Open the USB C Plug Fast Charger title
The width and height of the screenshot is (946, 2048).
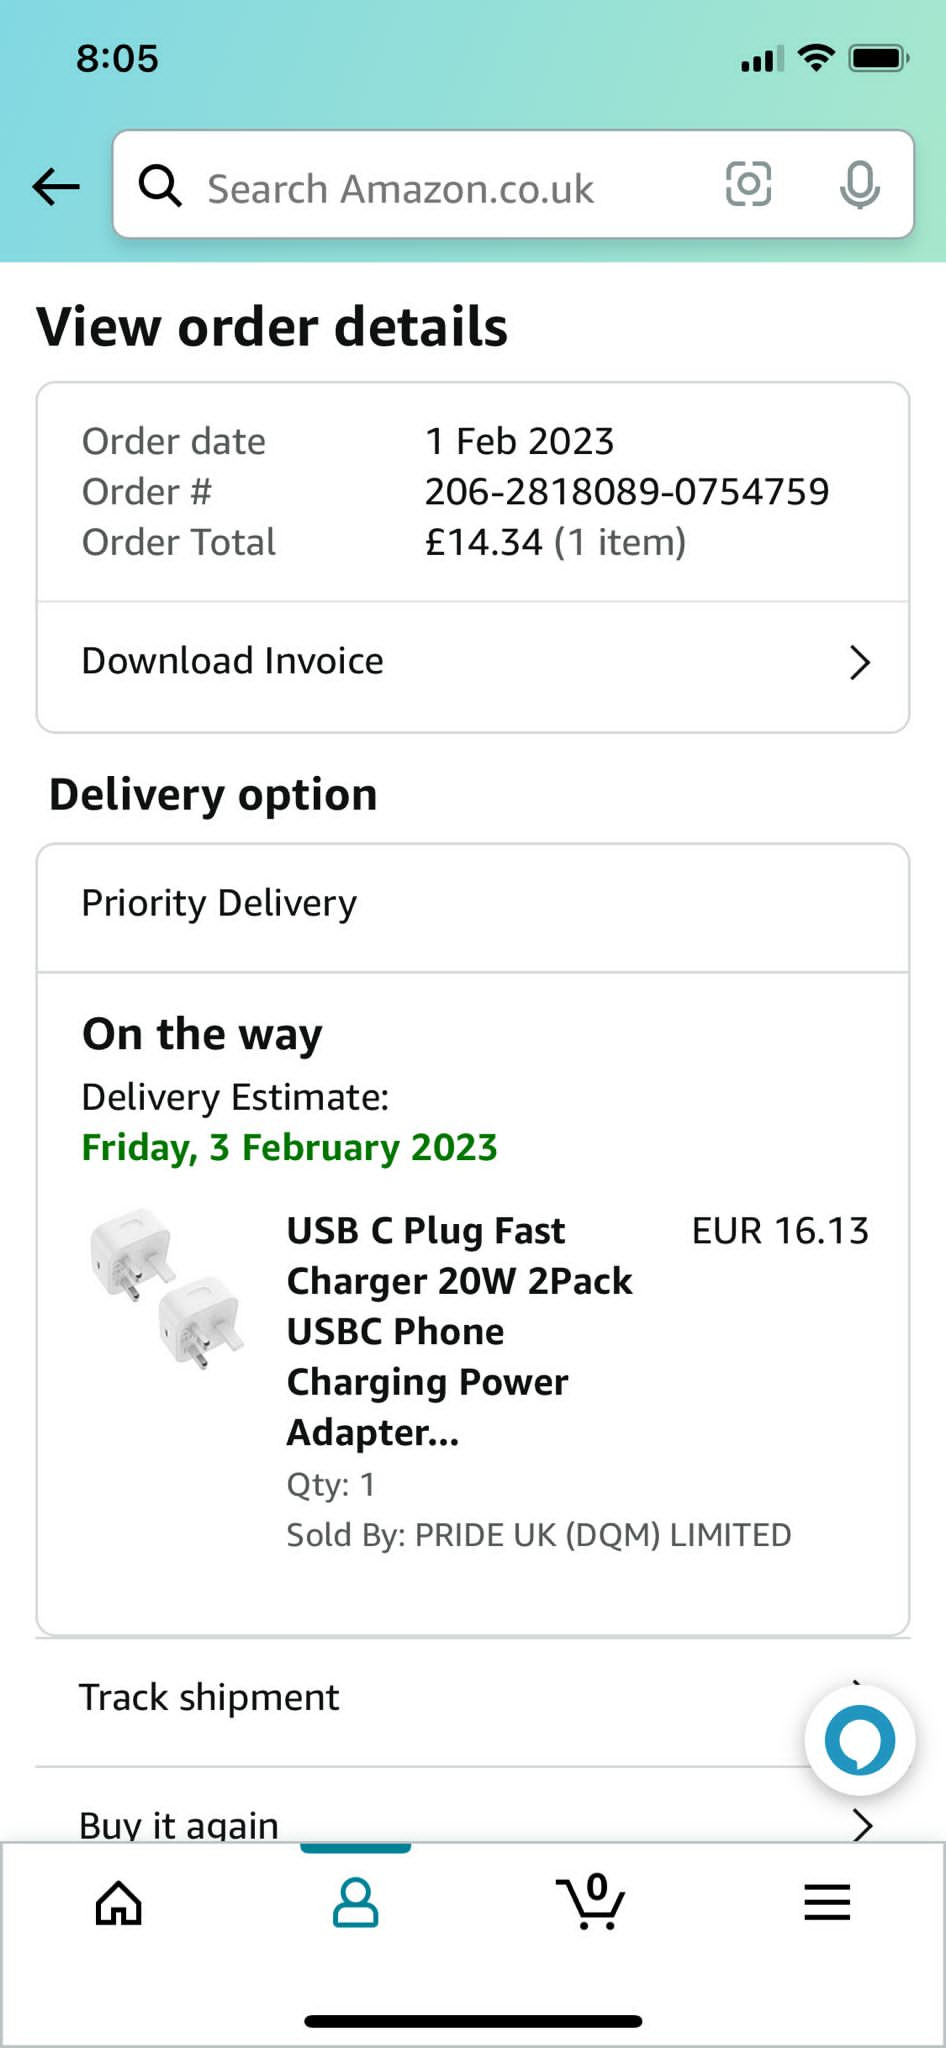[x=460, y=1330]
